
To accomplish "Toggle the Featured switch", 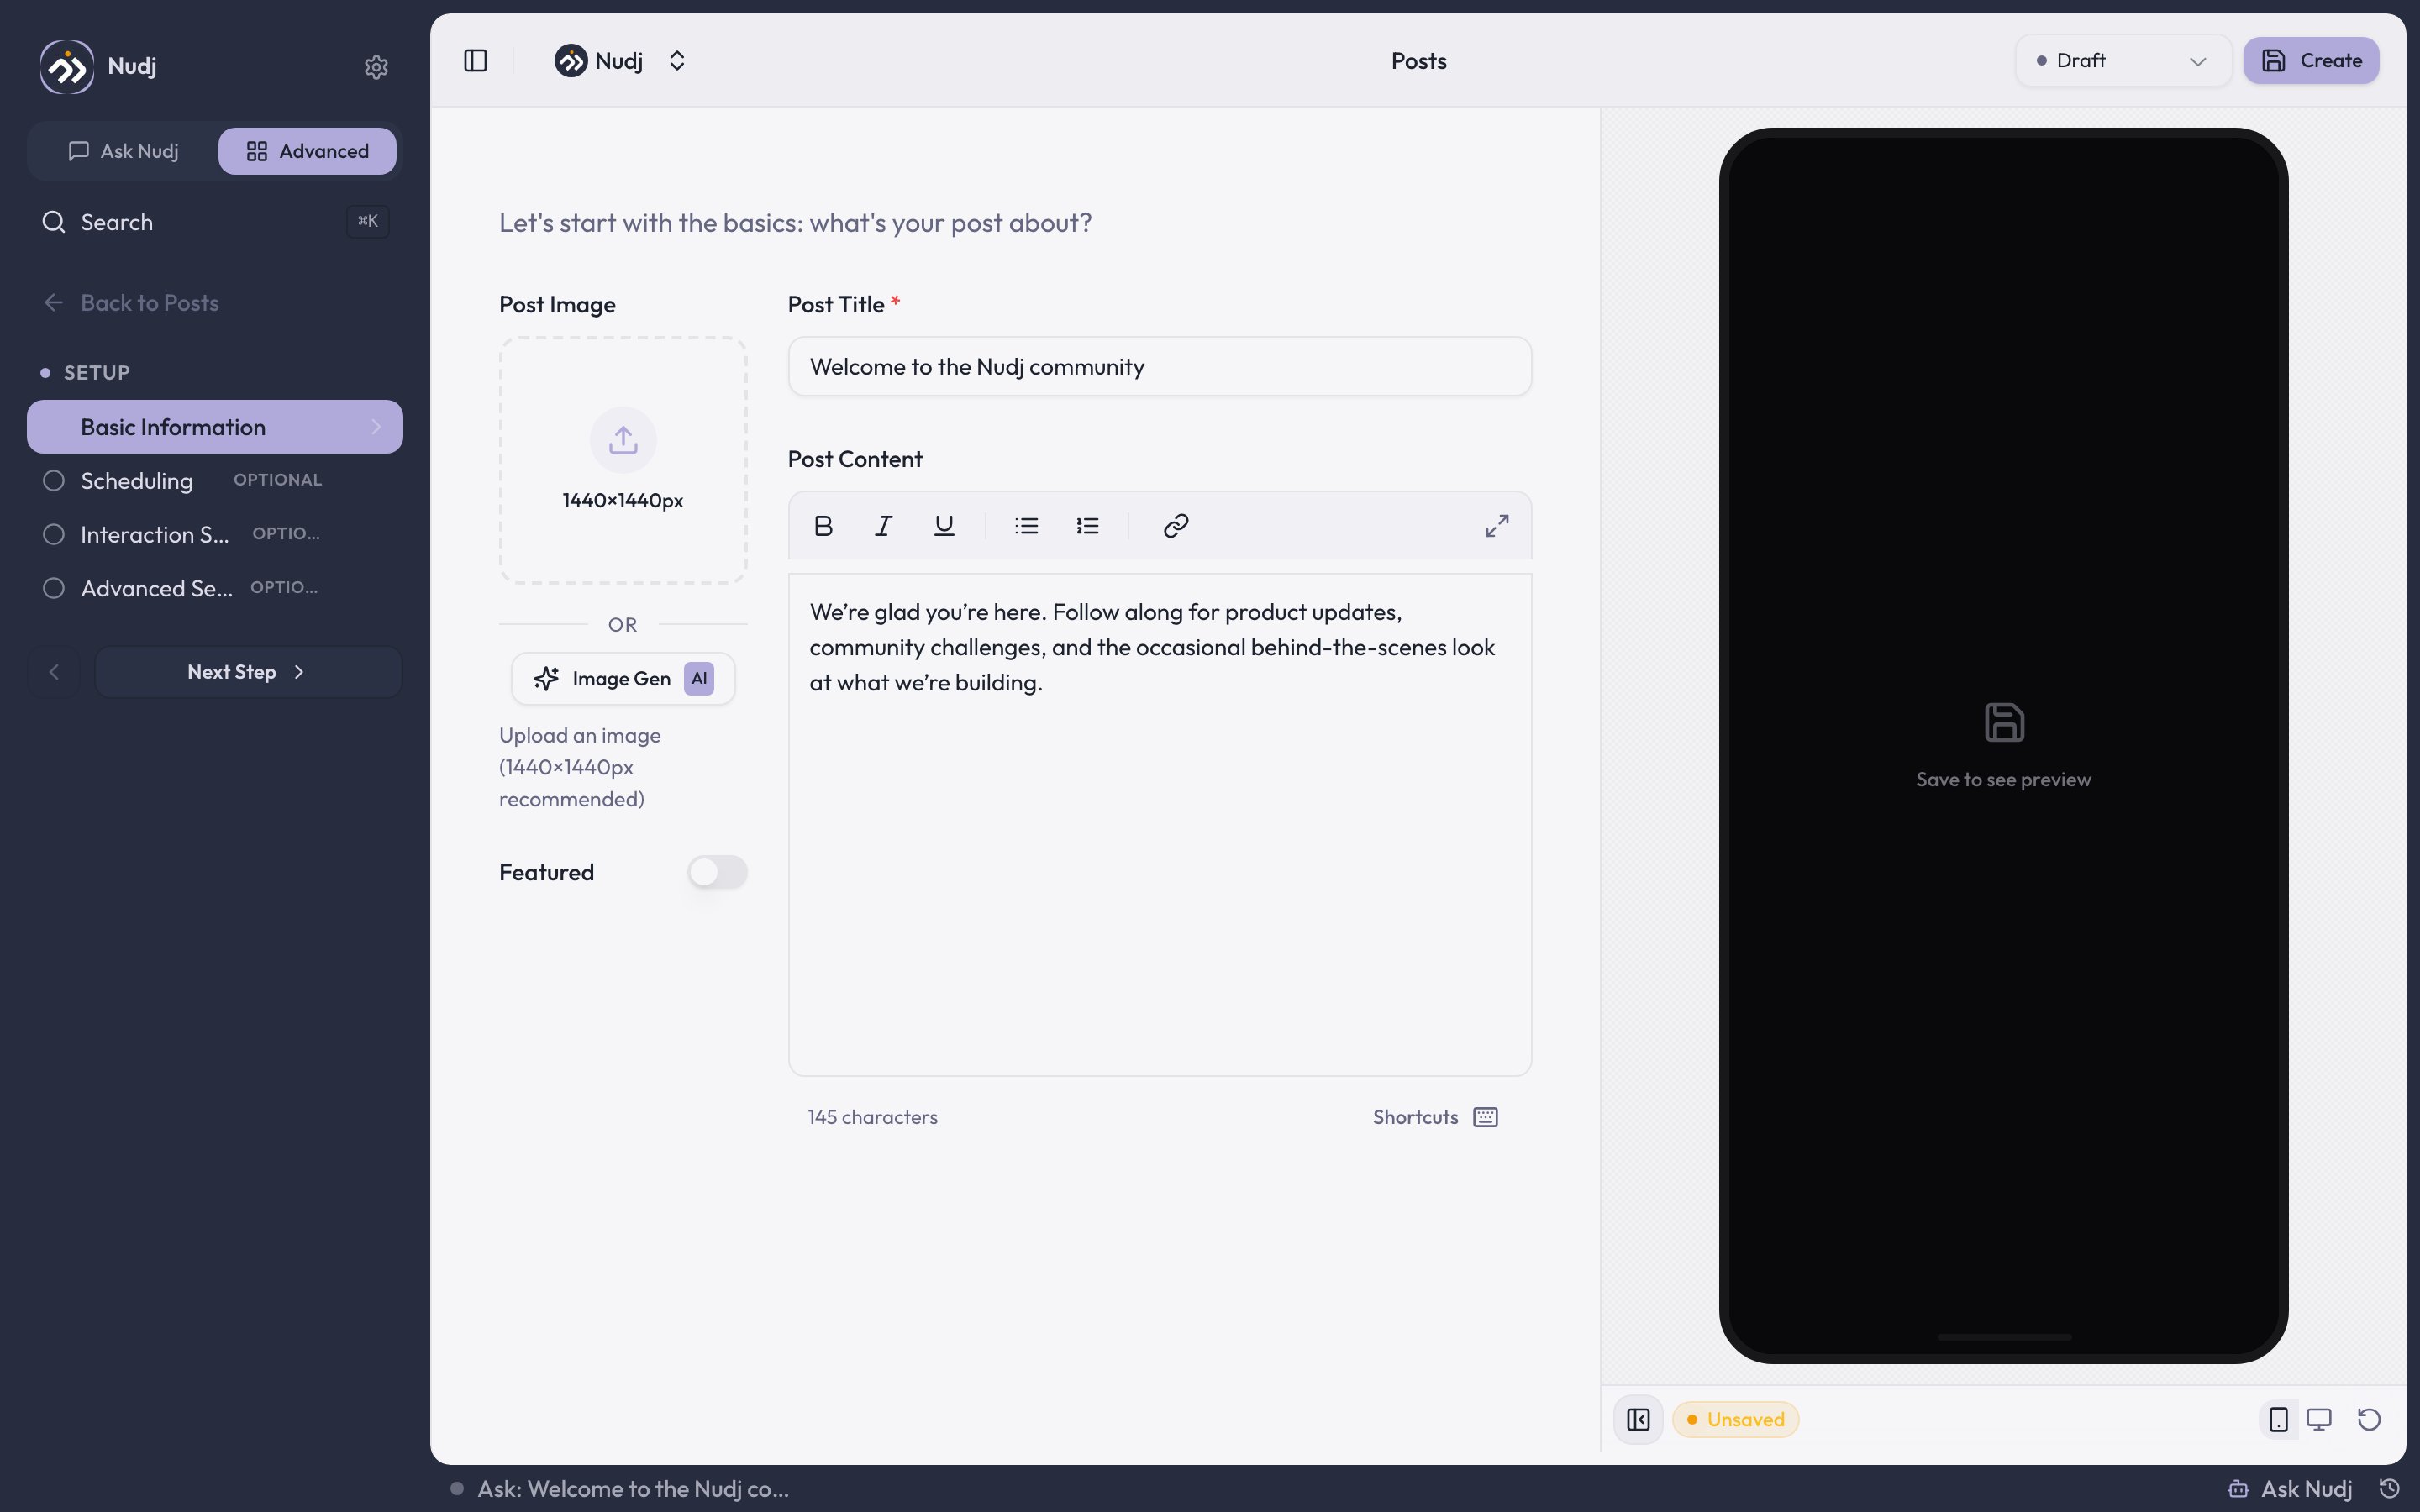I will [x=717, y=872].
